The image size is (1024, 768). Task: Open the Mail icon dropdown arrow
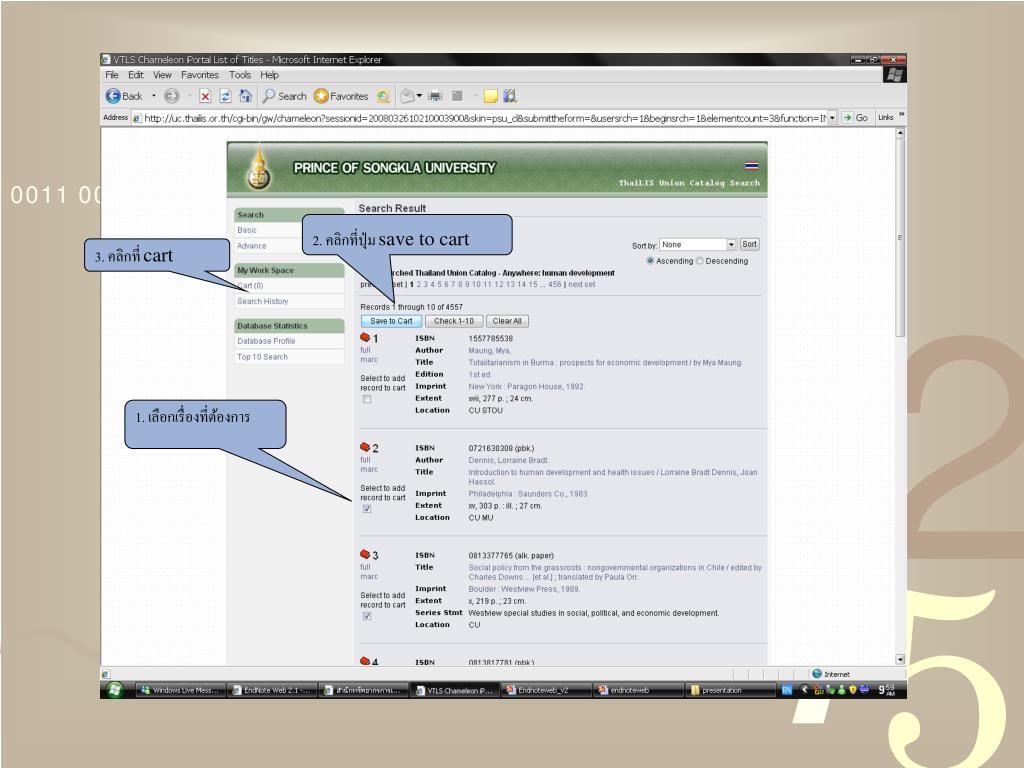(419, 96)
